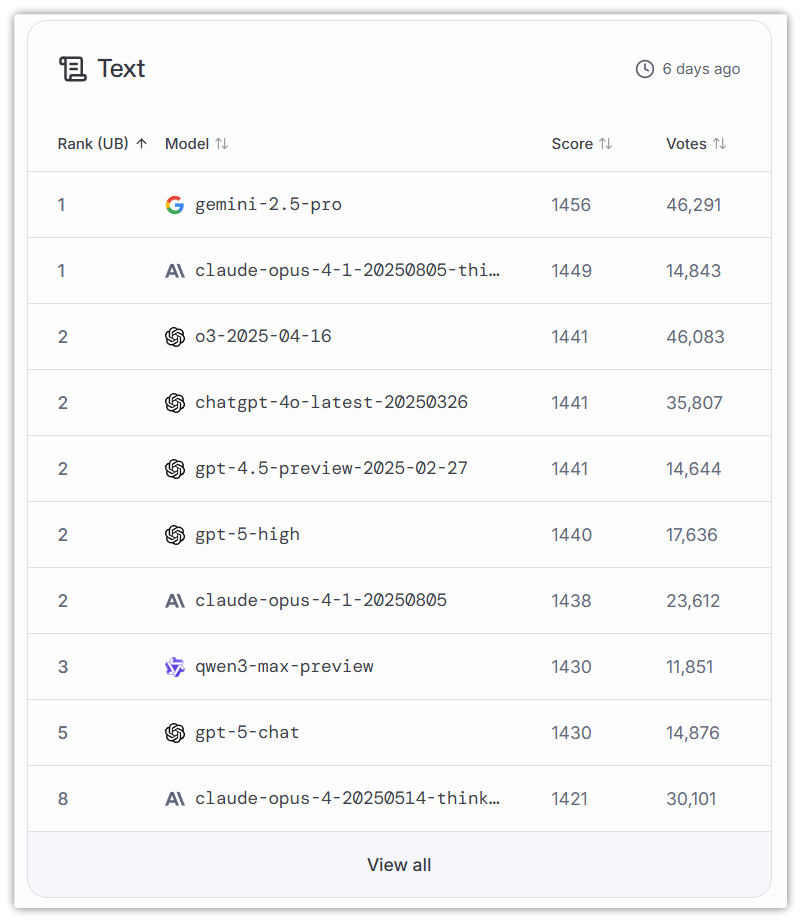Open the qwen3-max-preview model name
The height and width of the screenshot is (922, 801).
[x=284, y=667]
